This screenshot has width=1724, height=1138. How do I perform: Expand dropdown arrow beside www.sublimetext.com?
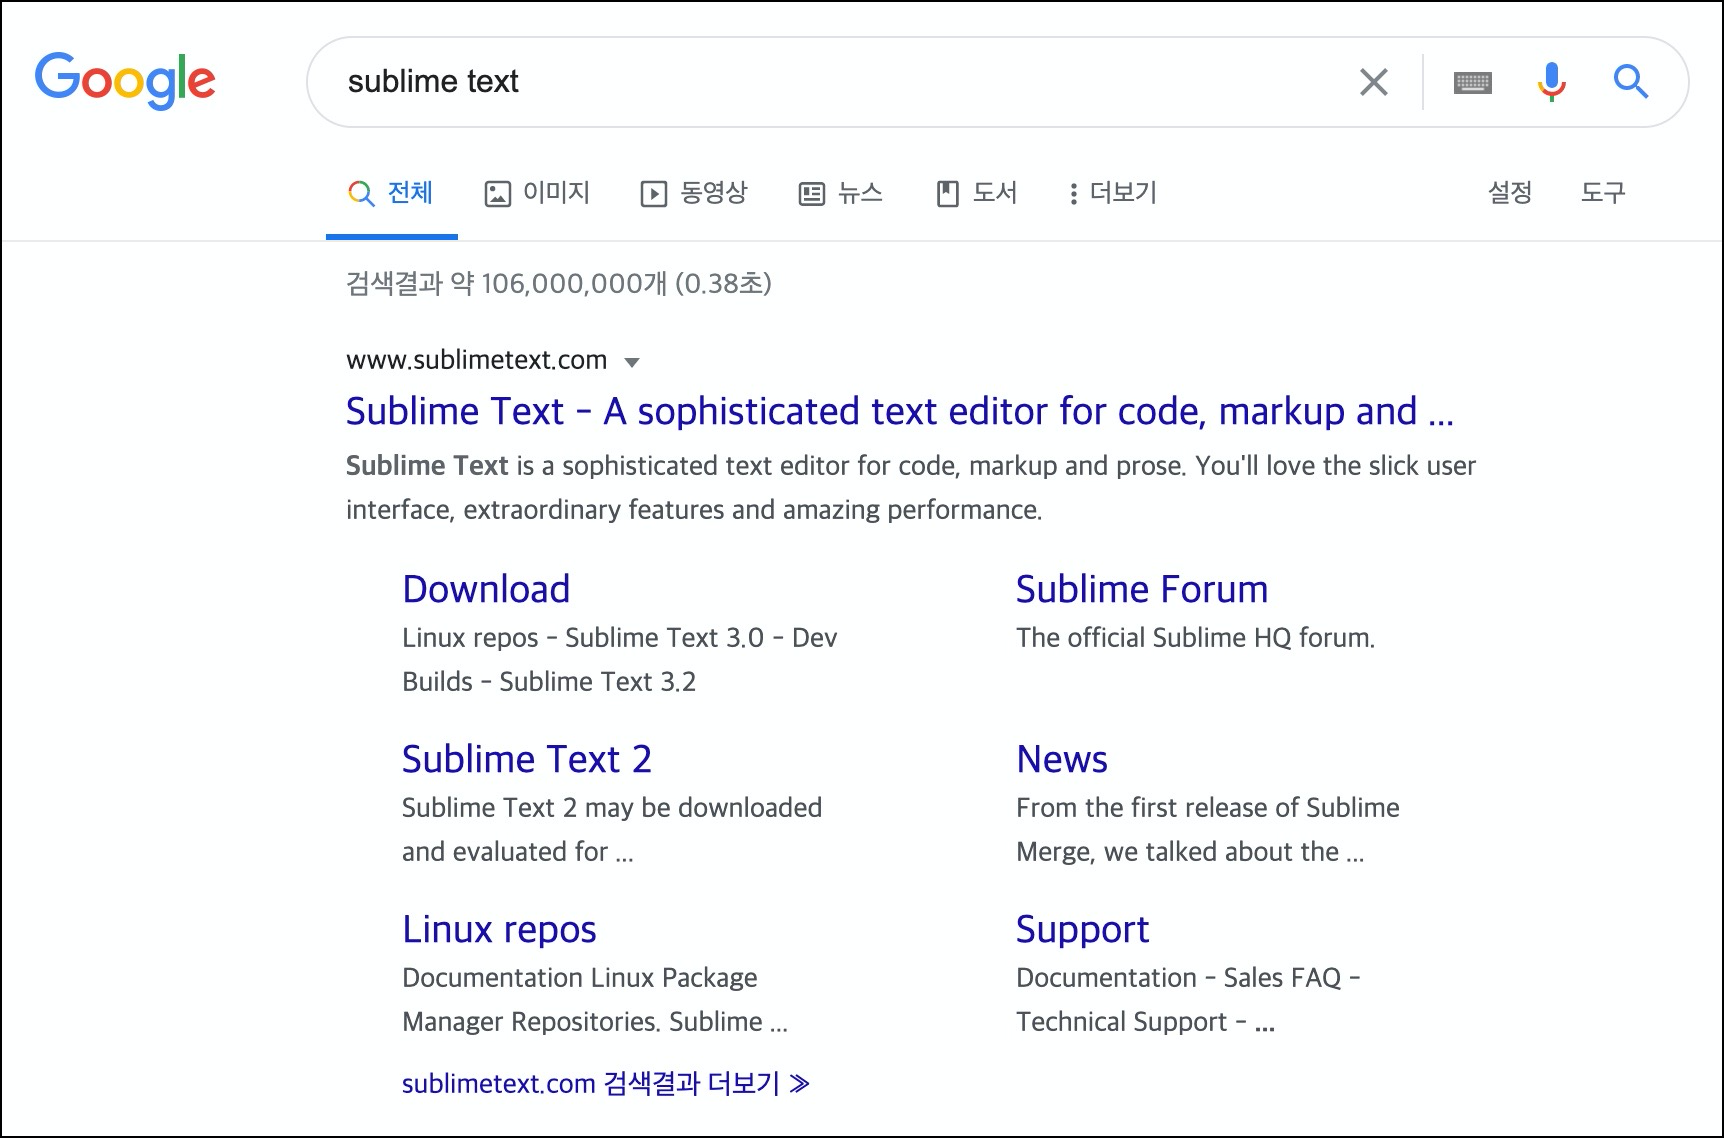click(632, 362)
